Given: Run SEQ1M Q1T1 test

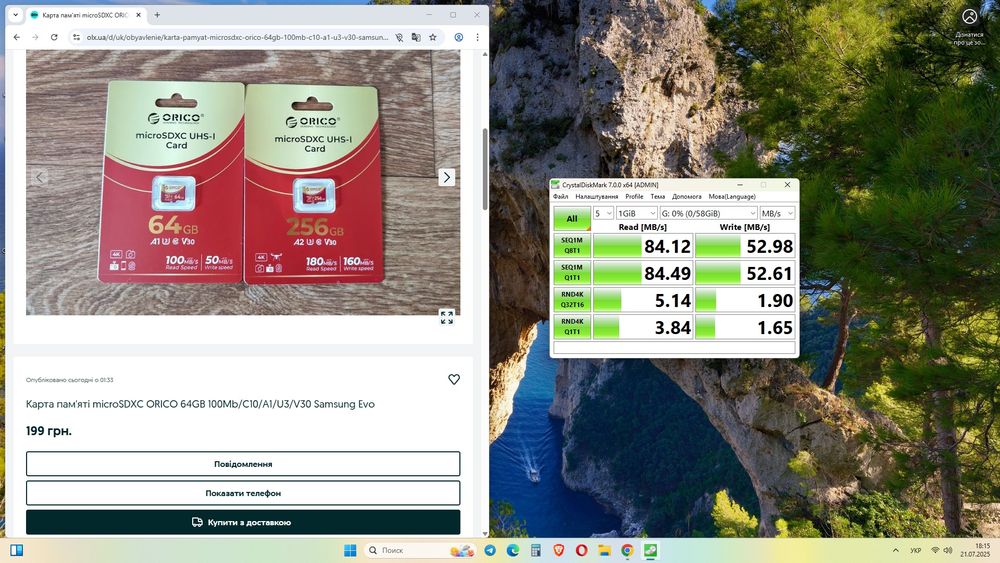Looking at the screenshot, I should (x=572, y=272).
